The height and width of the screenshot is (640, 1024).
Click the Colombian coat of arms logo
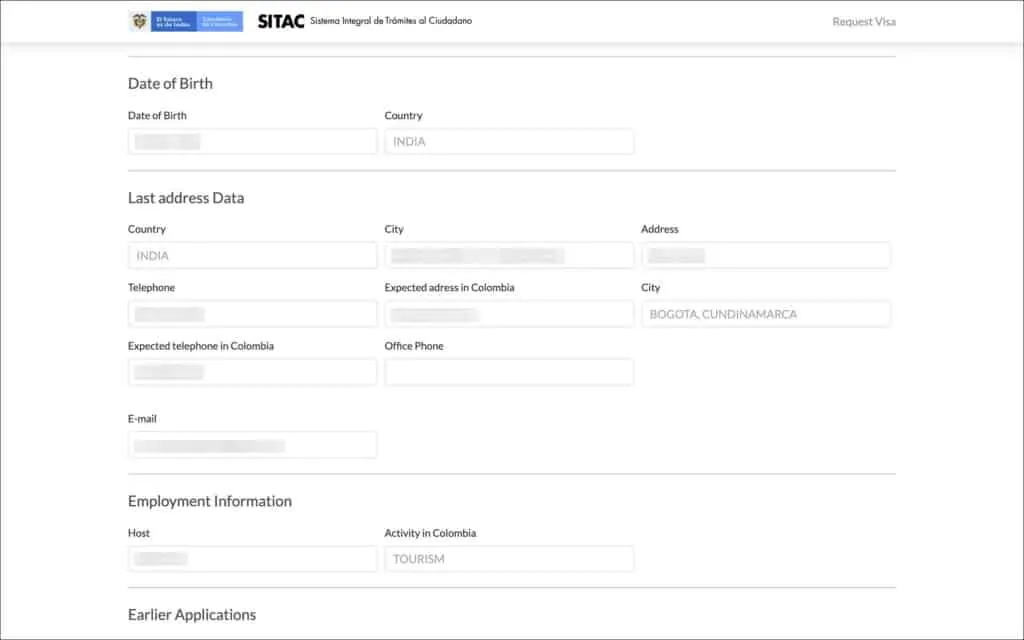pyautogui.click(x=138, y=21)
